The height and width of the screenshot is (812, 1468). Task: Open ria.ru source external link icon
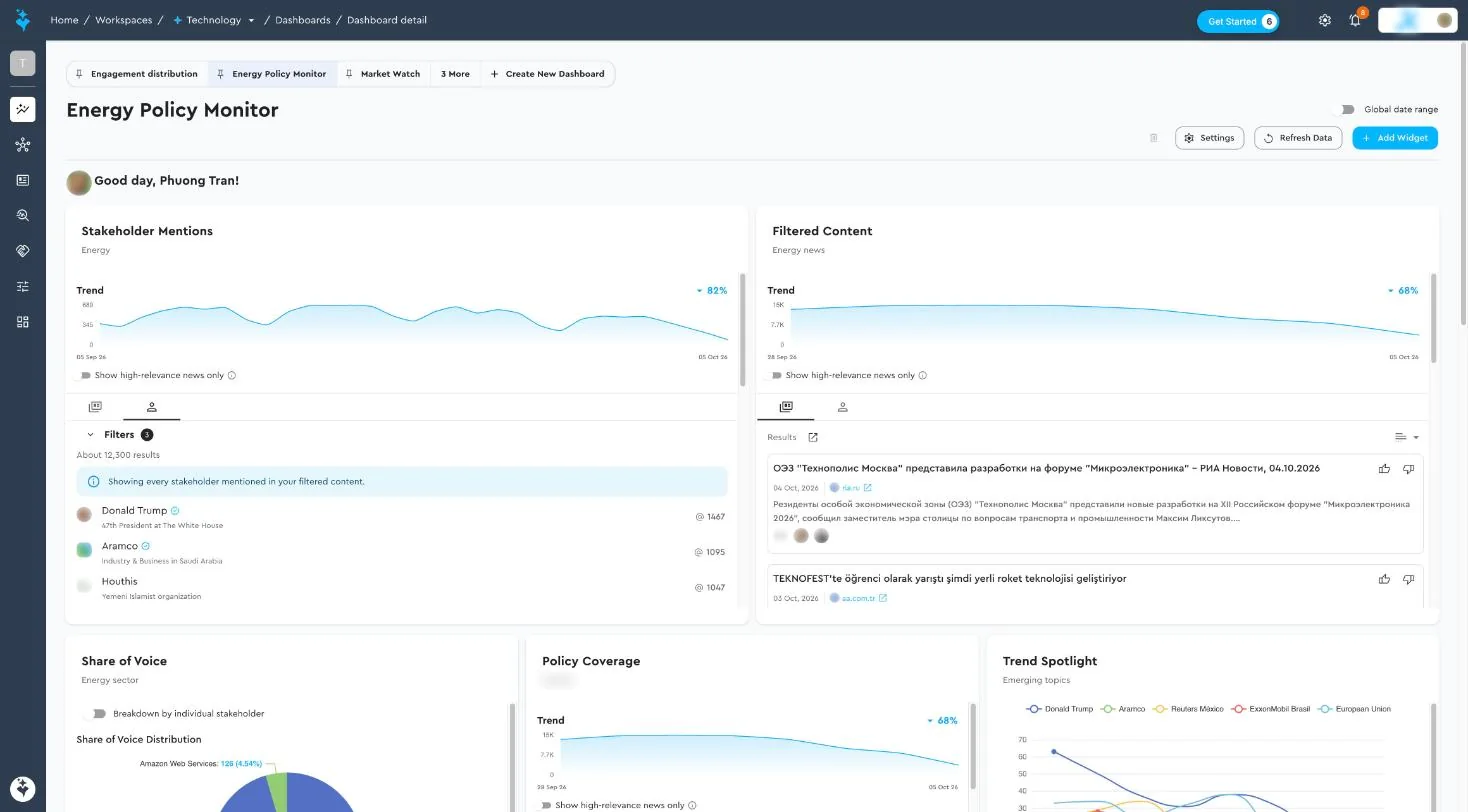click(x=867, y=488)
